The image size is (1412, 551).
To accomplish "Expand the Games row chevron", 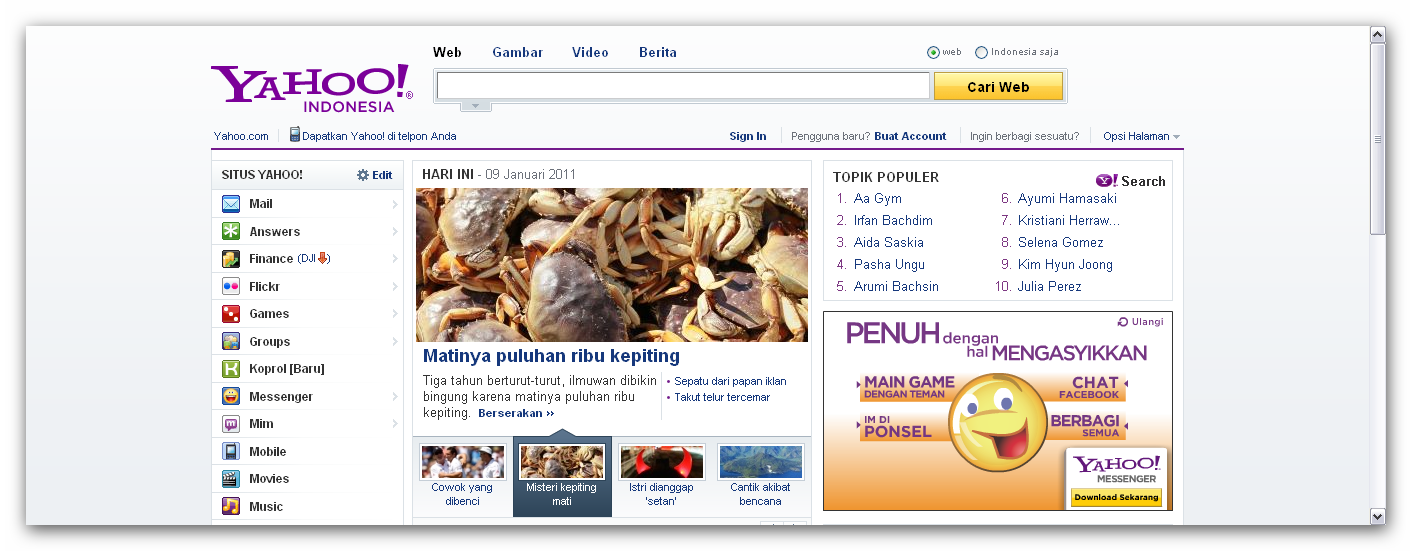I will point(395,314).
